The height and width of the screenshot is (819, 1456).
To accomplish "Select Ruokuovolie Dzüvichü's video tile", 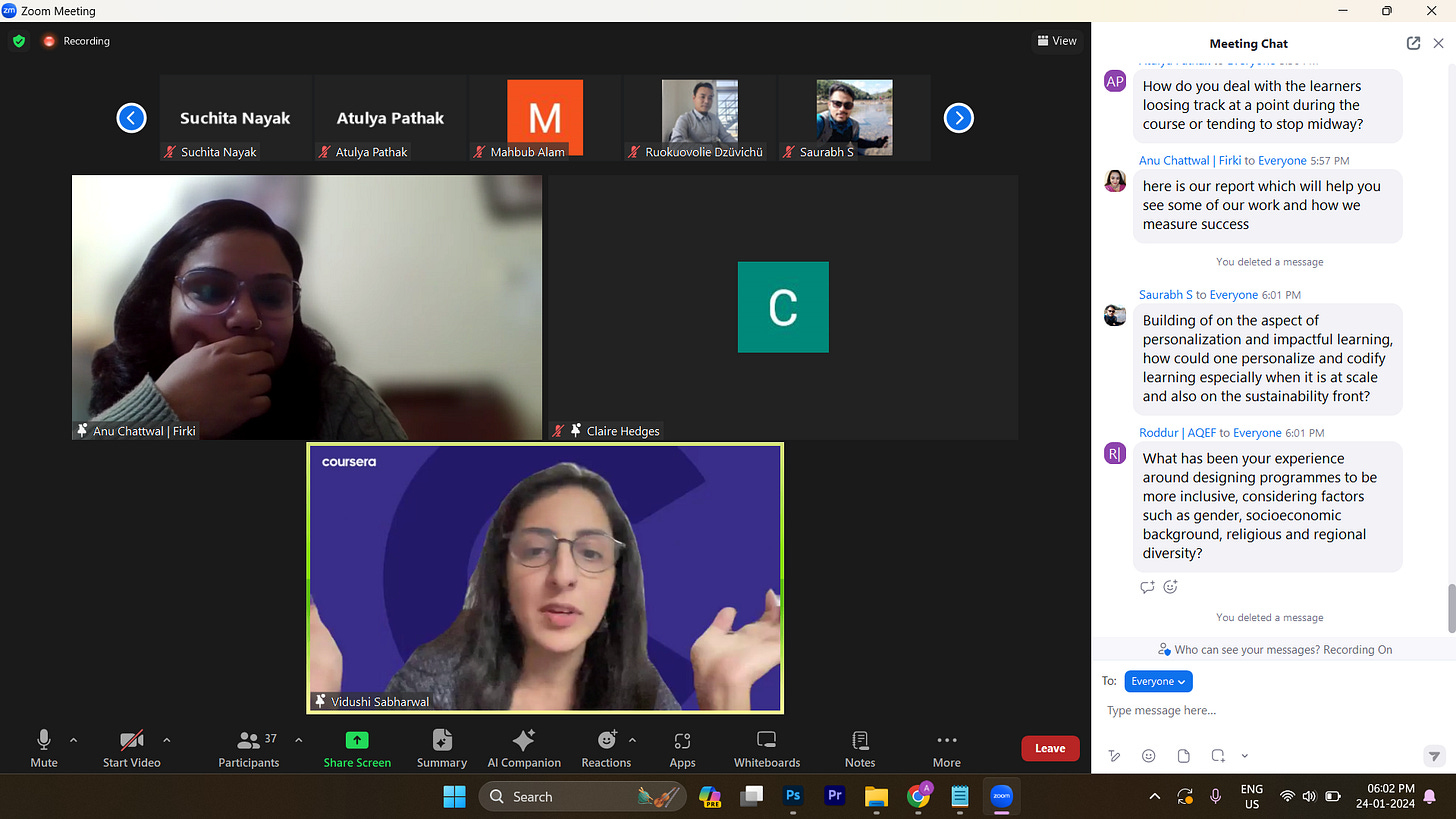I will (699, 118).
